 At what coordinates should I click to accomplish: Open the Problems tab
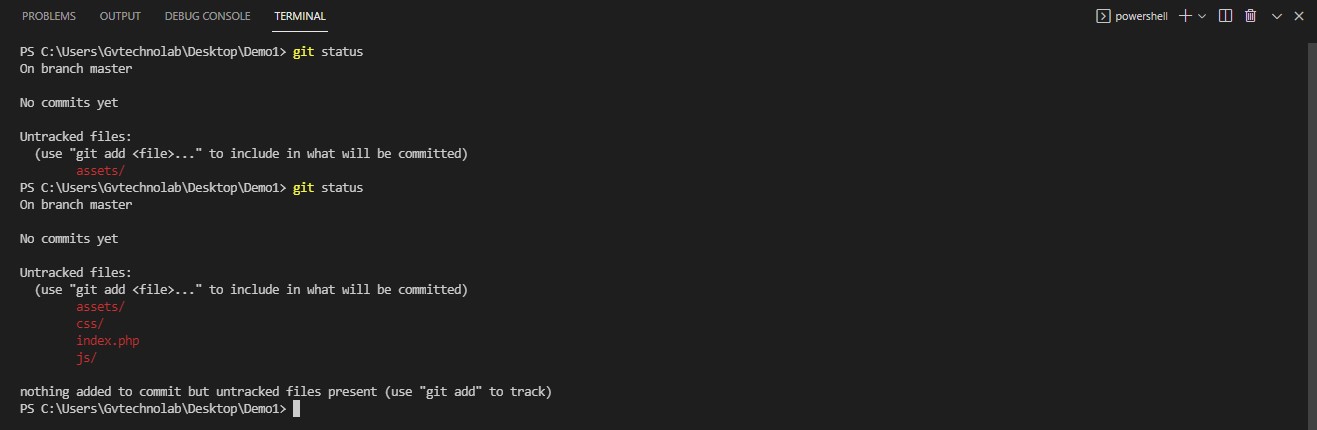[x=48, y=16]
